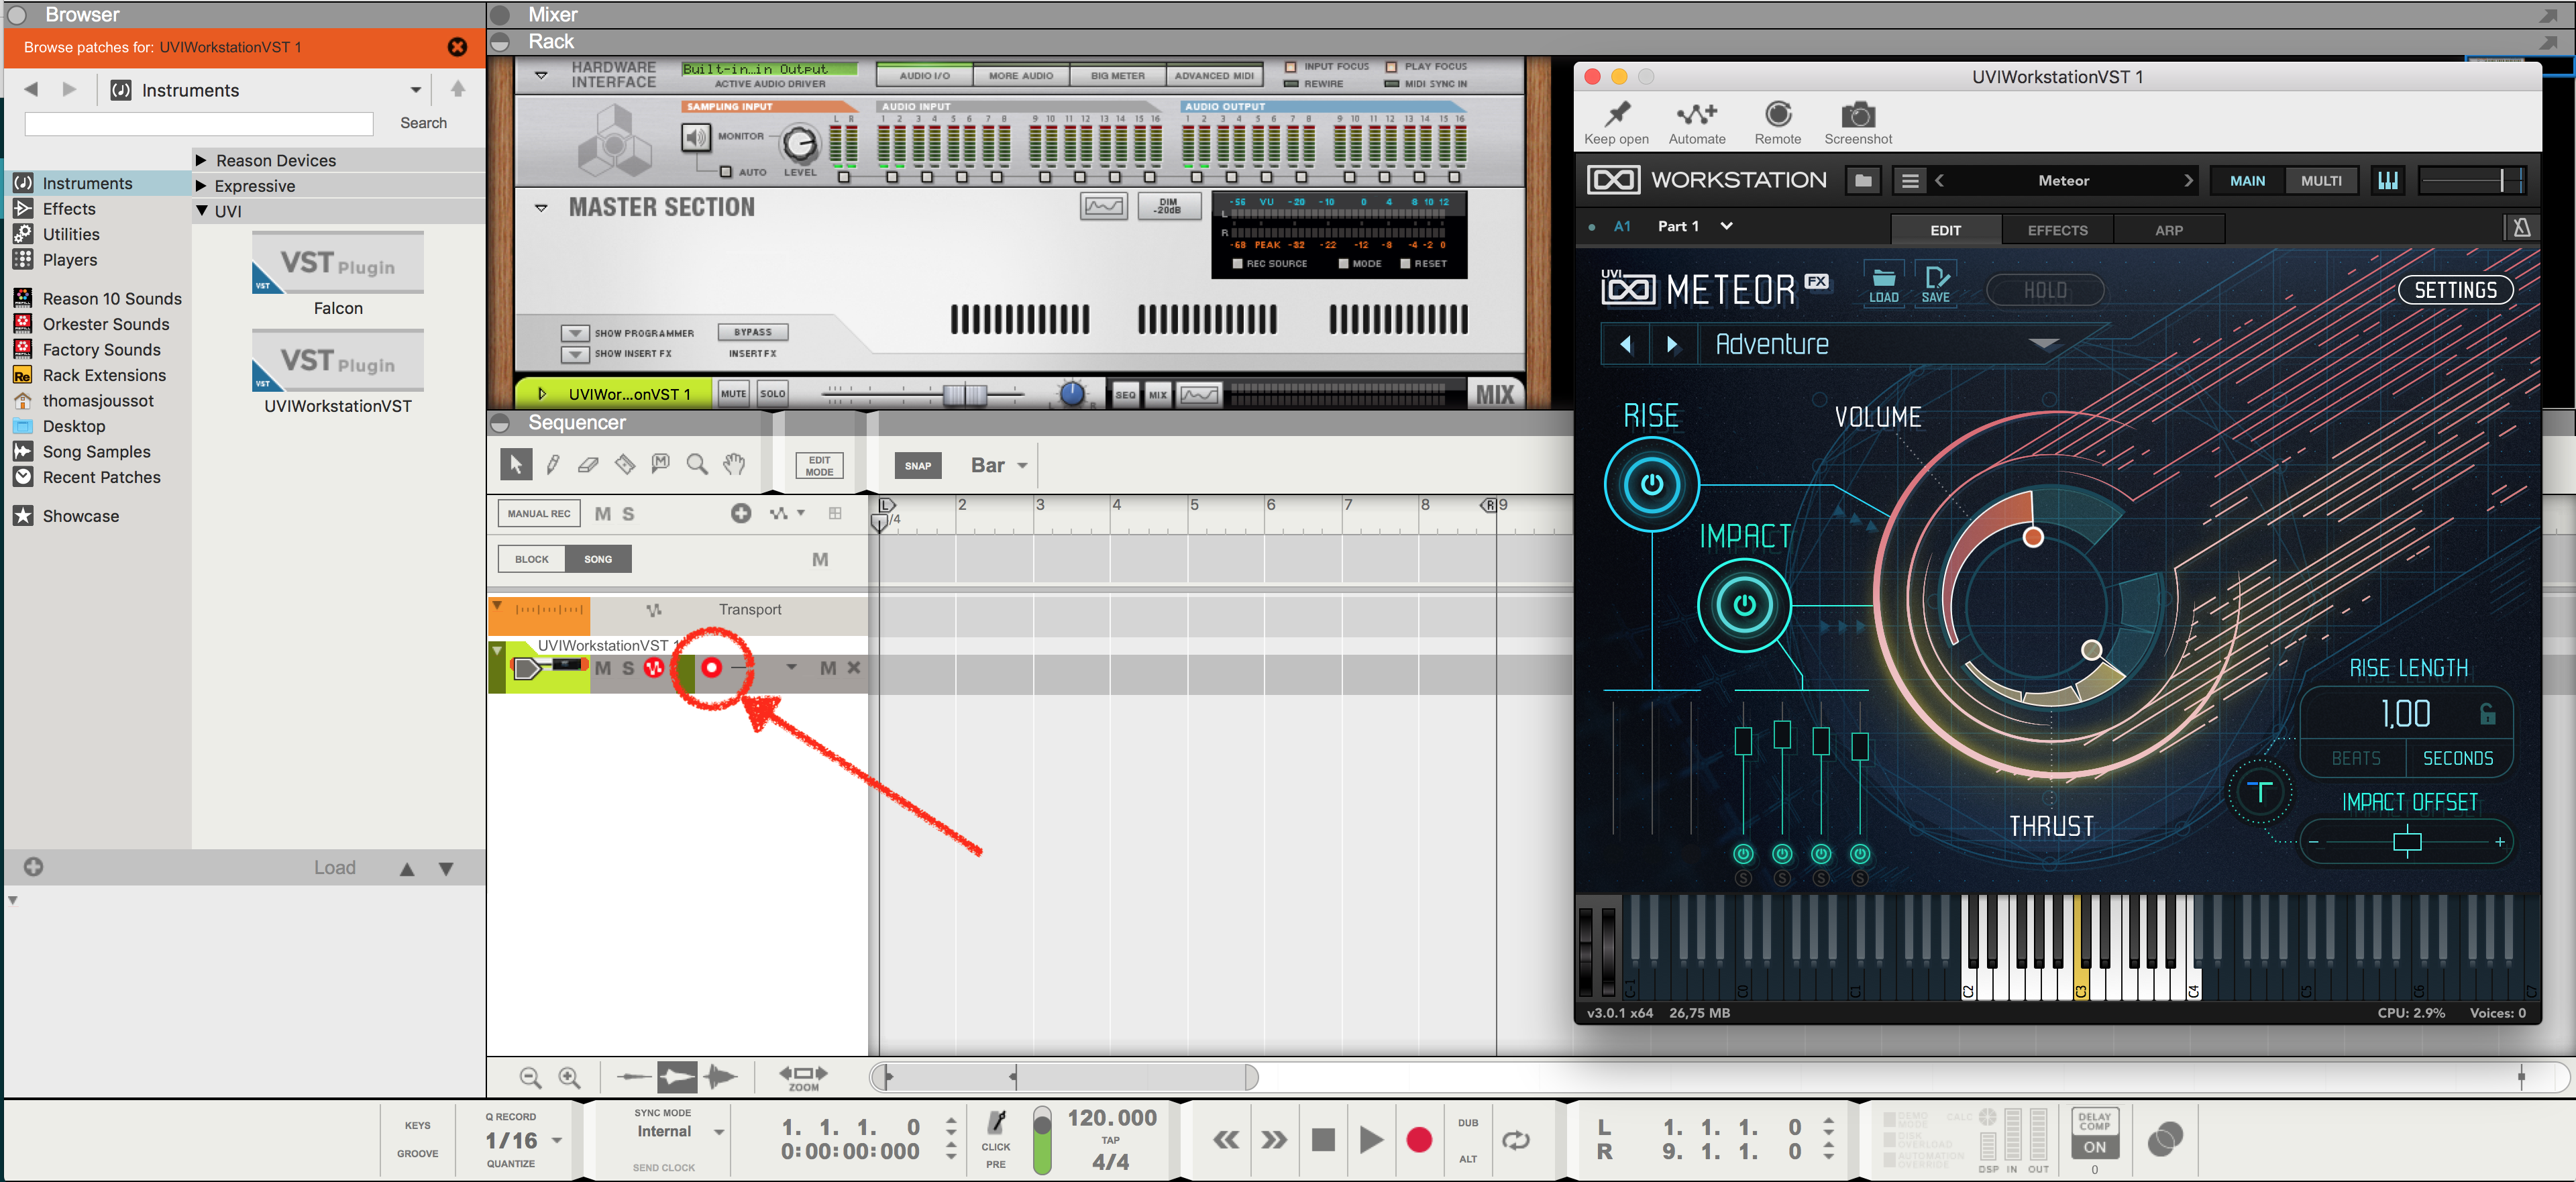Switch to the ARP tab

2169,230
